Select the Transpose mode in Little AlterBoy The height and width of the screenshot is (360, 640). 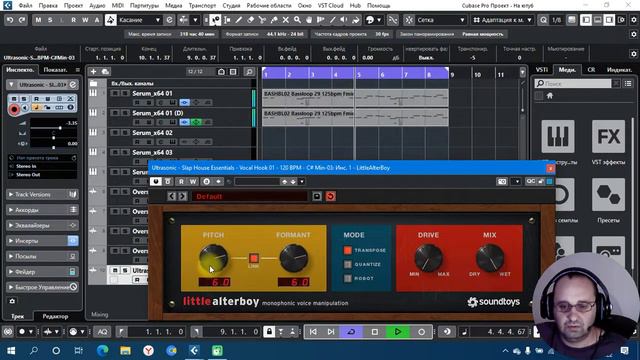[347, 250]
